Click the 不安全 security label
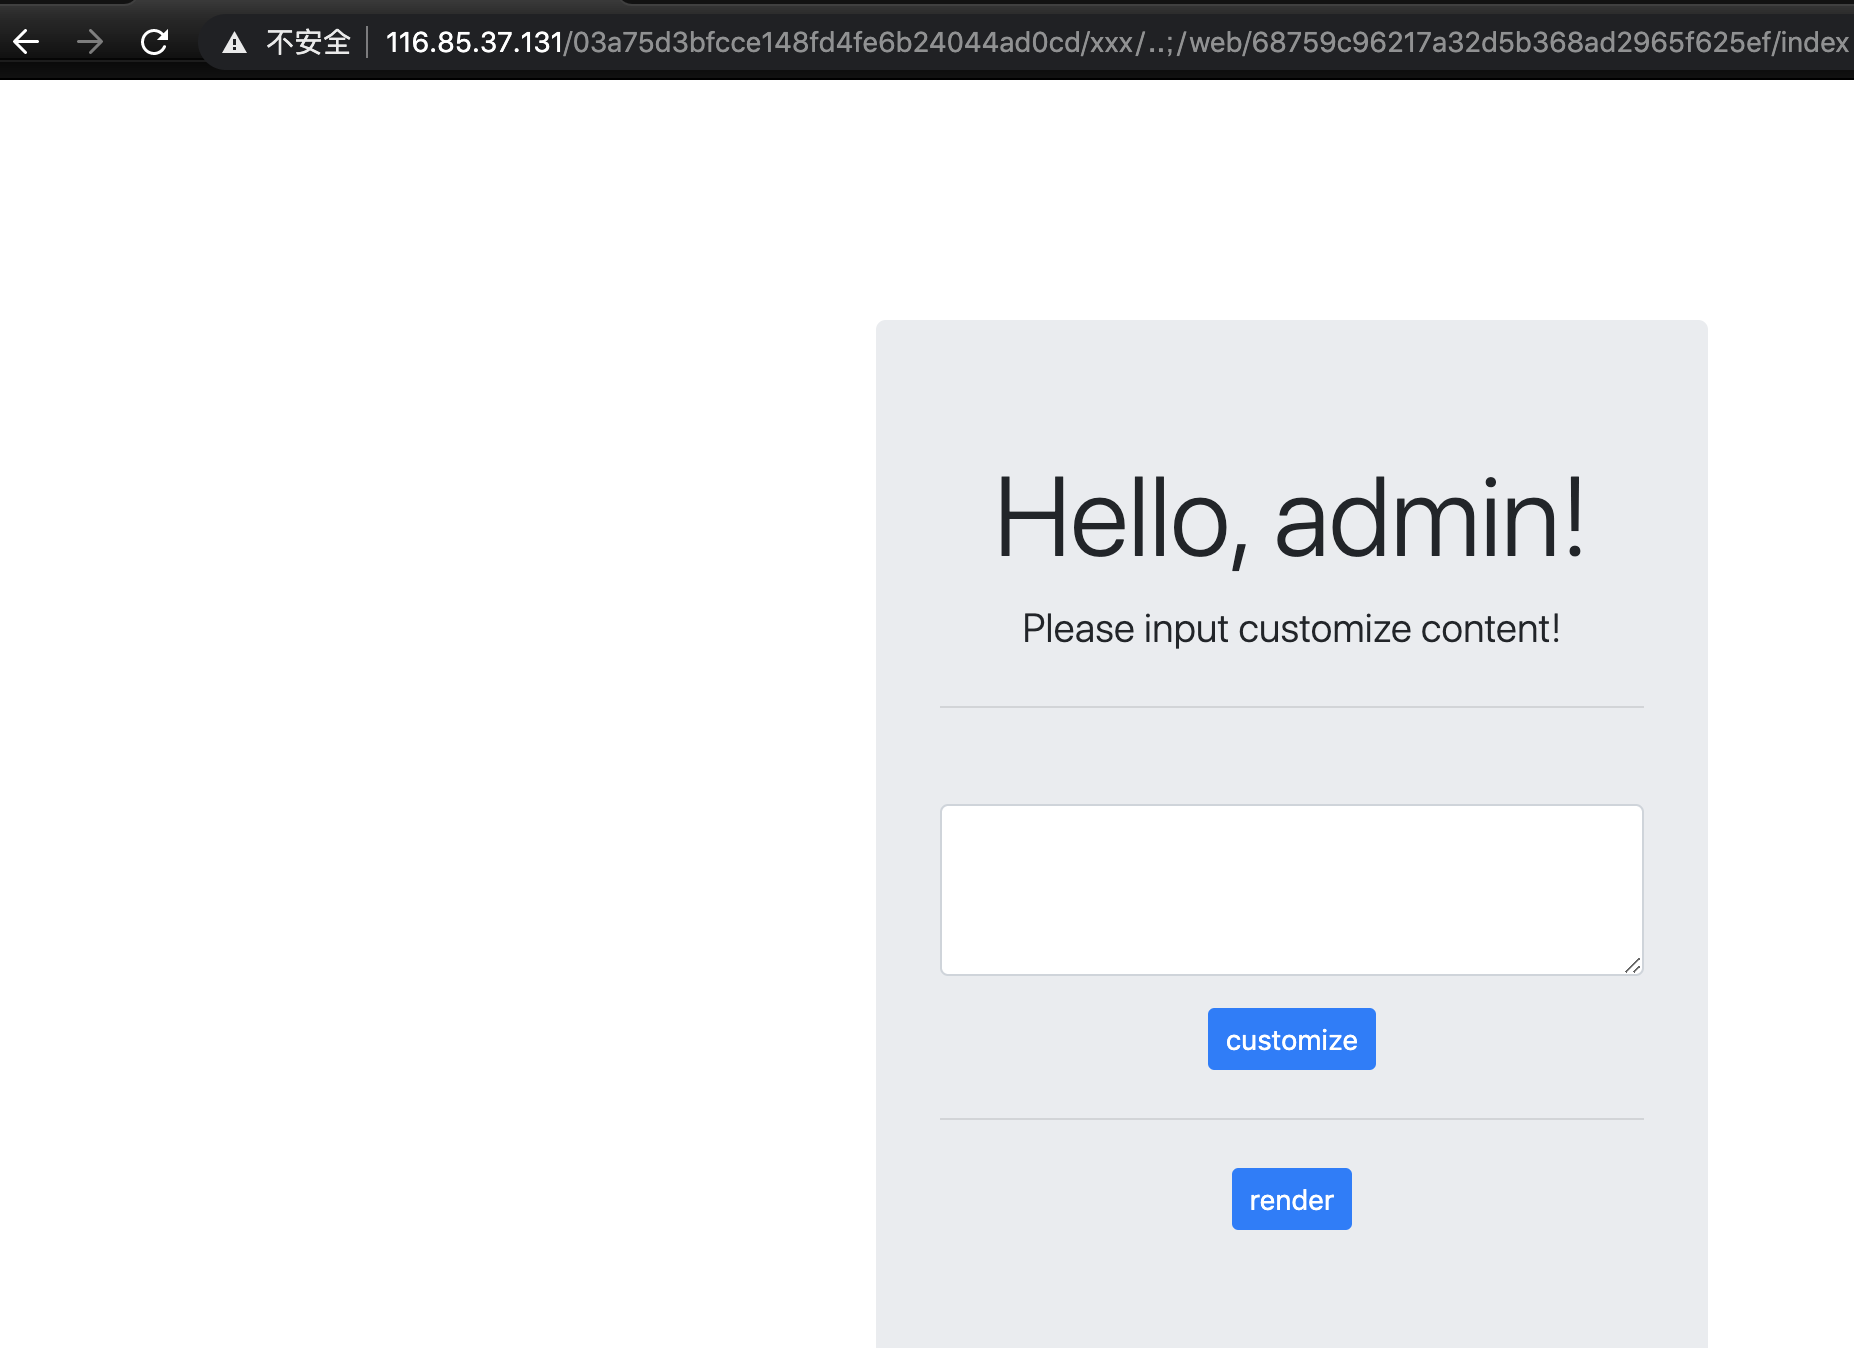Viewport: 1854px width, 1348px height. pyautogui.click(x=308, y=42)
